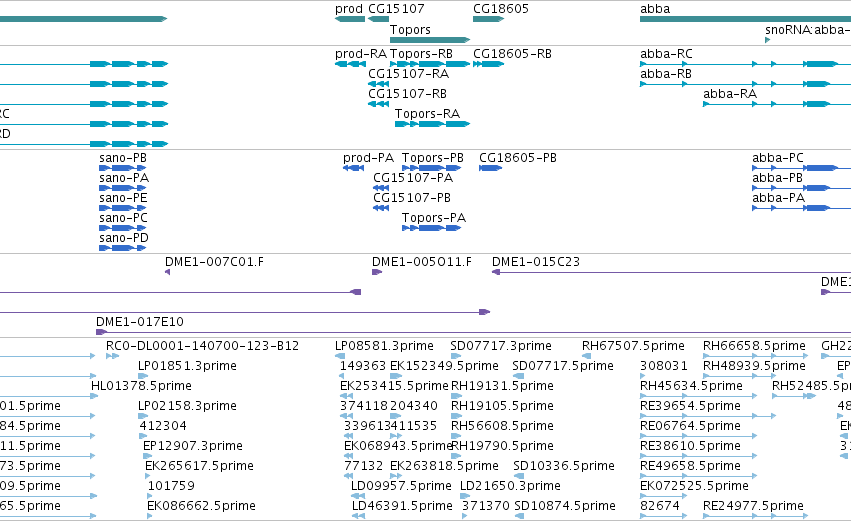
Task: Click the RE24977.5prime EST label
Action: click(x=753, y=507)
